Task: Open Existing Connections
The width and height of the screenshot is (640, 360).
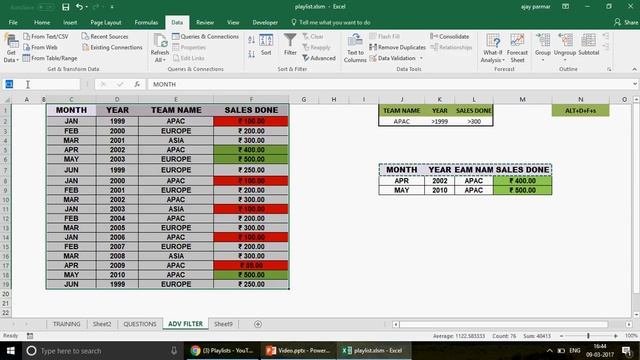Action: coord(112,47)
